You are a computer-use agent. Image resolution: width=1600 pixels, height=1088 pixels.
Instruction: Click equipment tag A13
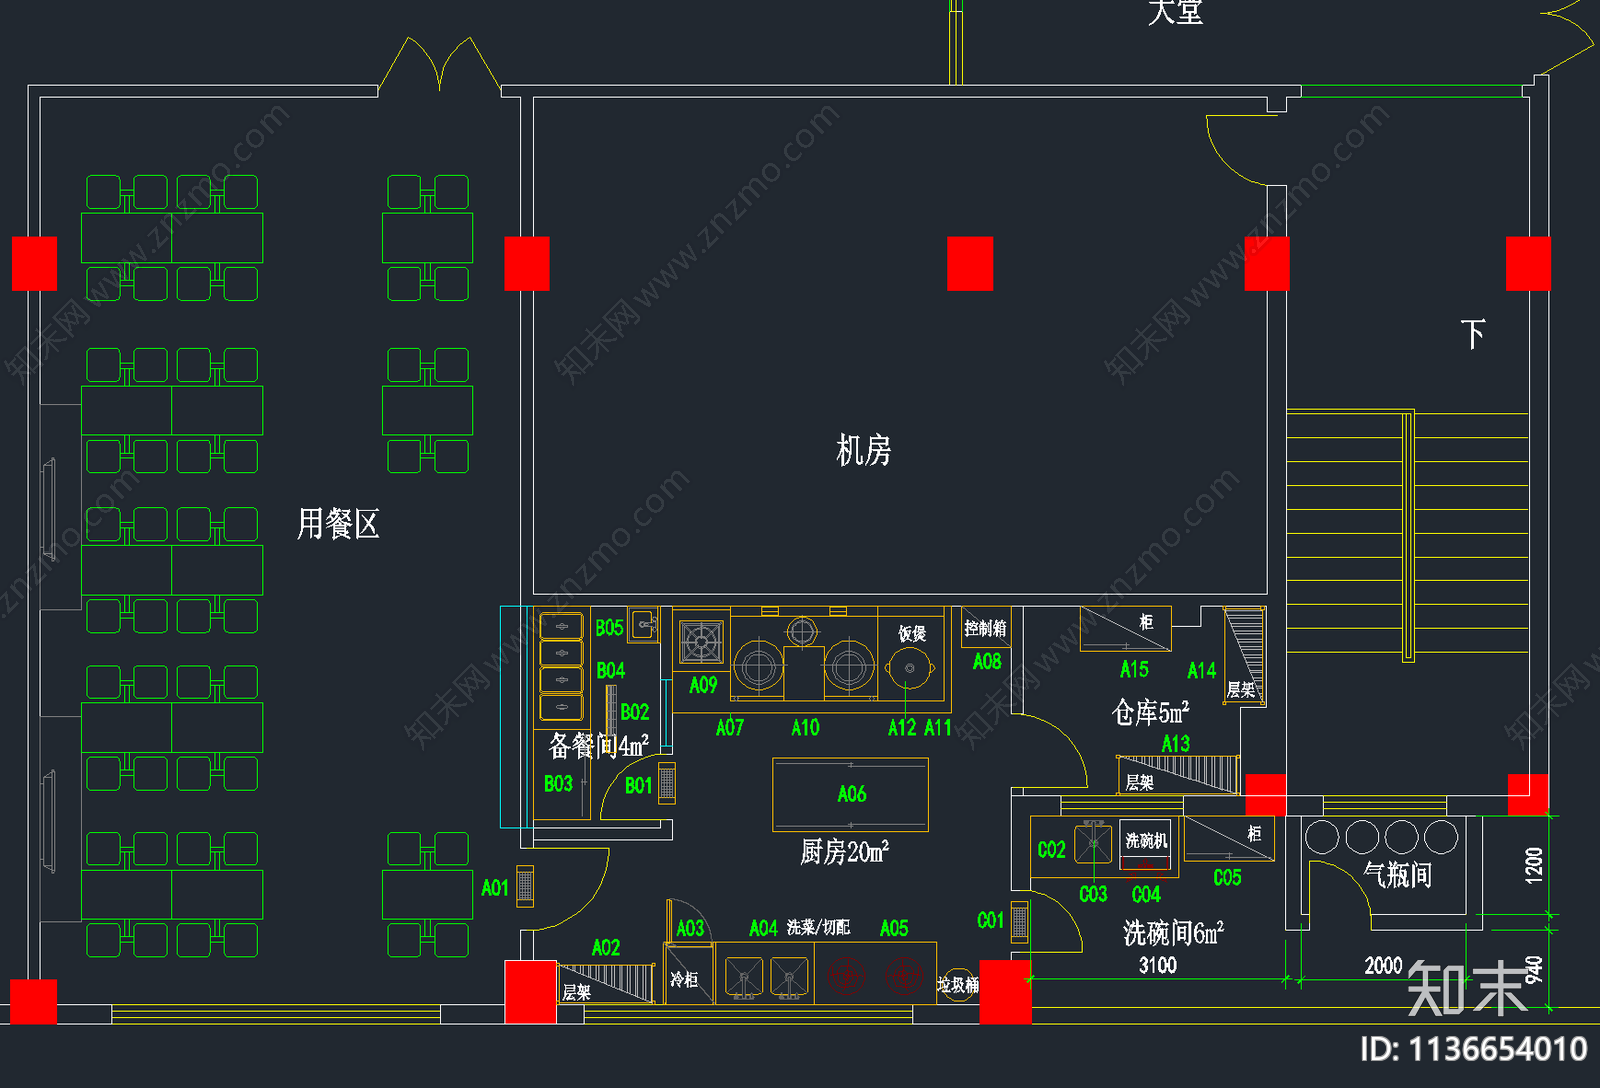[1176, 743]
